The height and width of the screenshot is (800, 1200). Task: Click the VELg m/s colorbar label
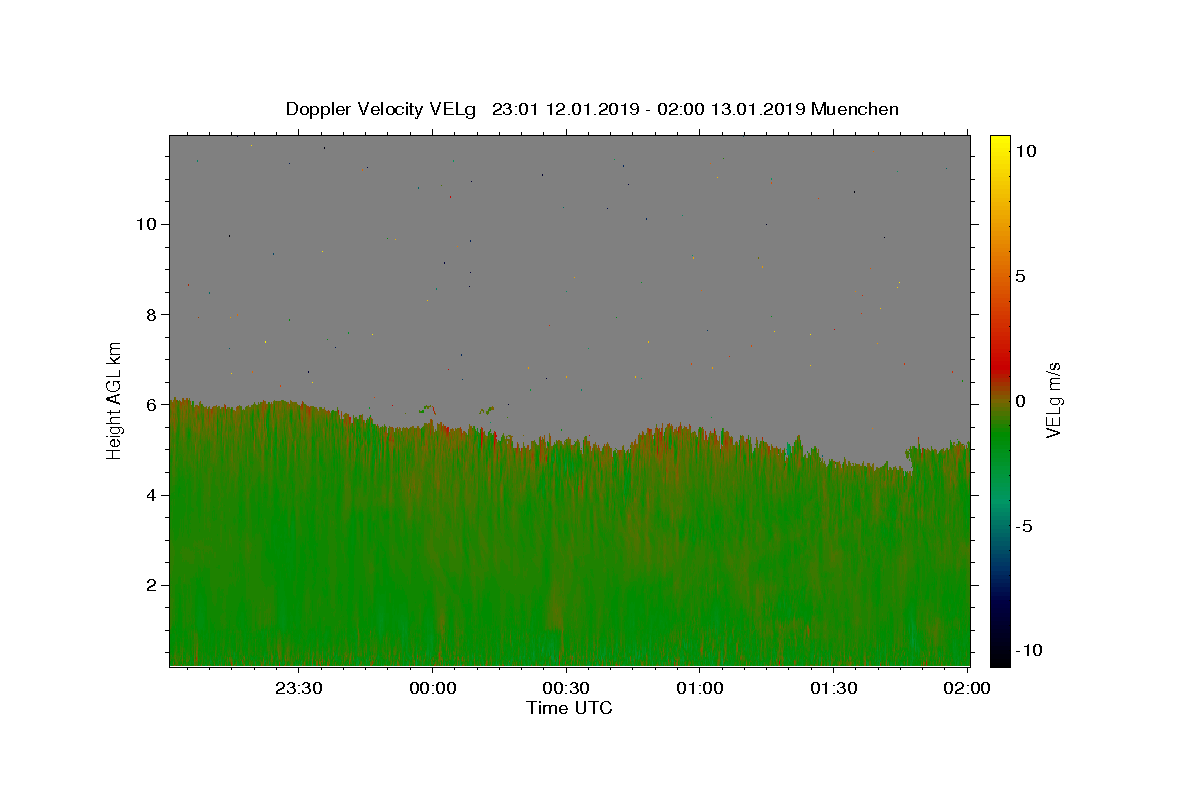coord(1052,400)
